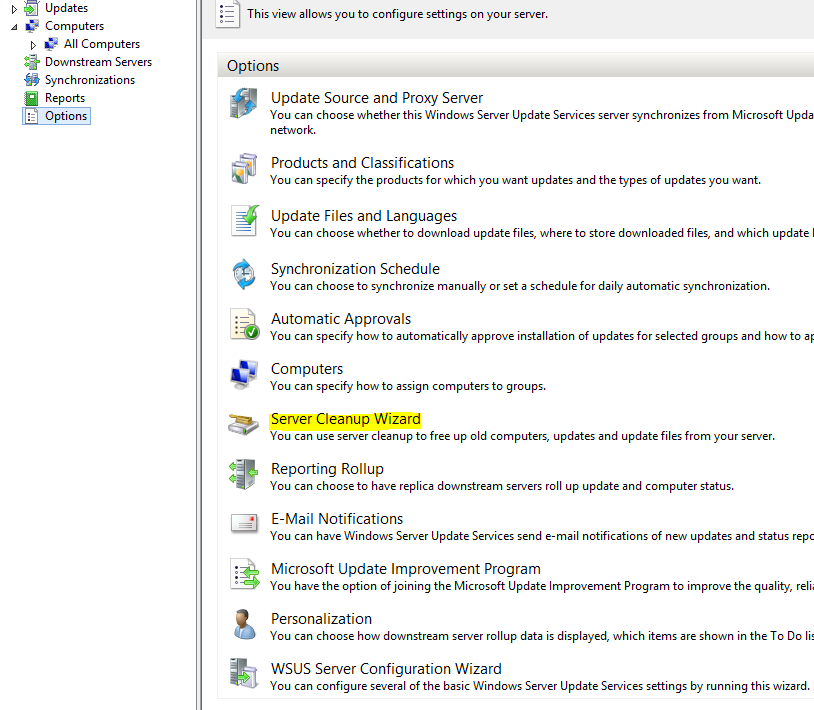Open Products and Classifications link
The width and height of the screenshot is (814, 710).
tap(362, 163)
